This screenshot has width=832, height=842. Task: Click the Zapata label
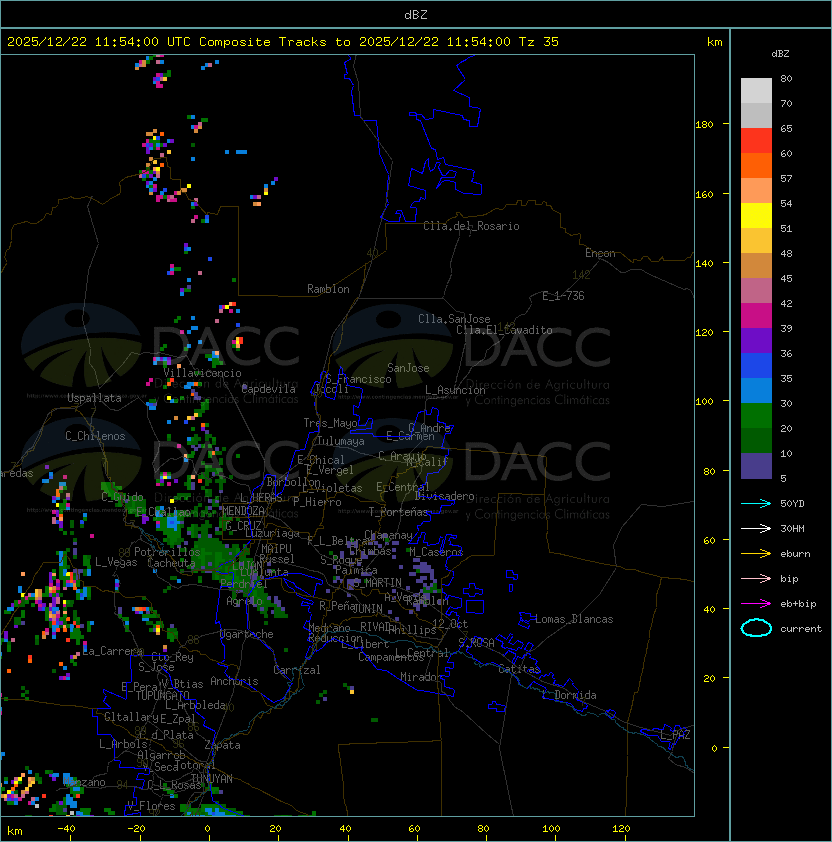(222, 745)
